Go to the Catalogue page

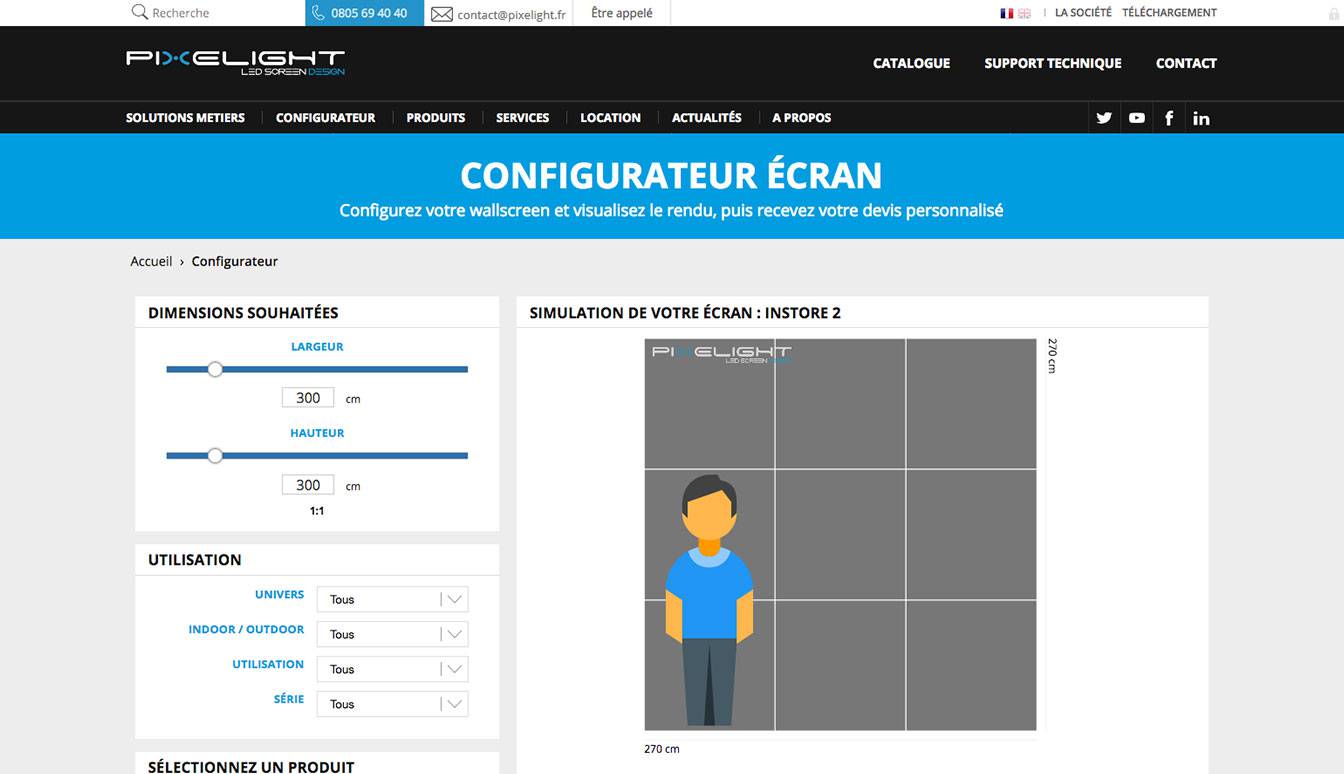click(911, 63)
